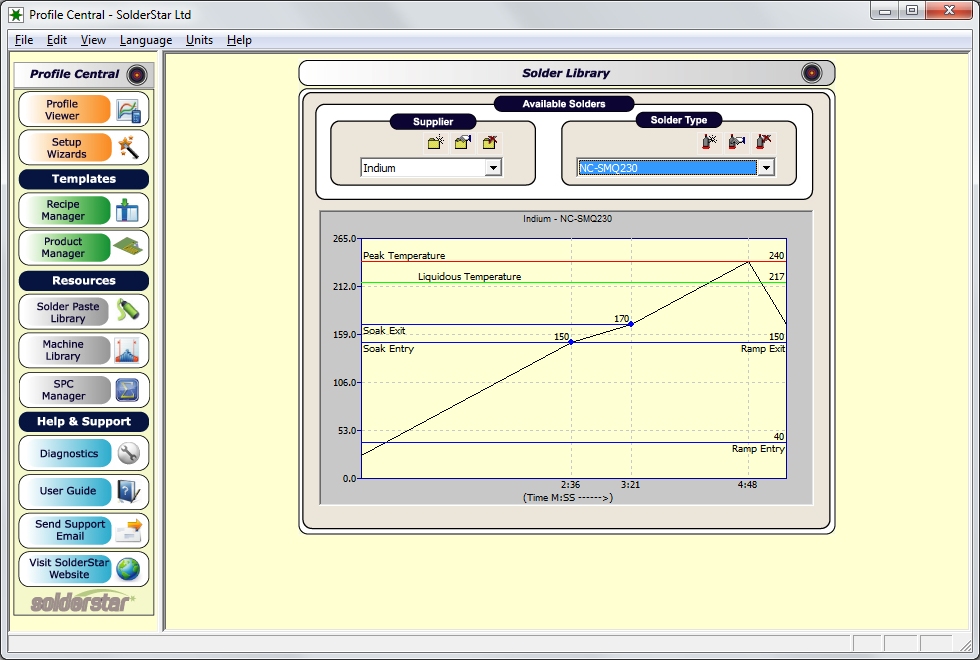Open Profile Viewer
The height and width of the screenshot is (660, 980).
click(84, 109)
